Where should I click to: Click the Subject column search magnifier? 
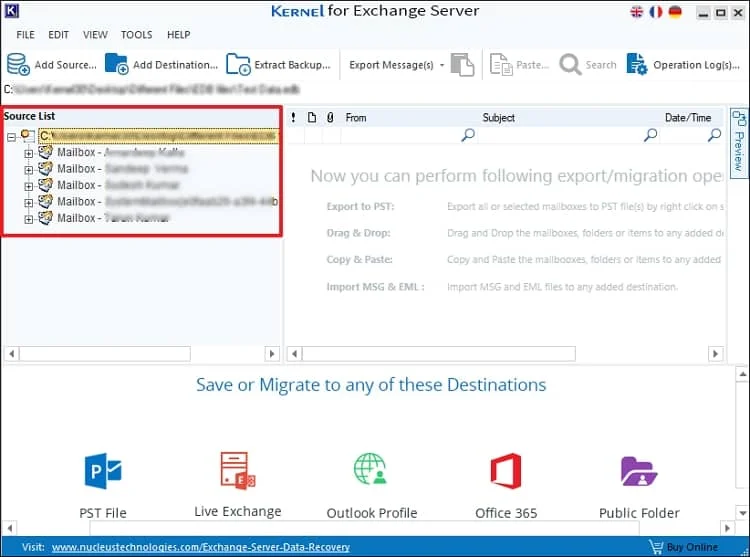point(650,135)
